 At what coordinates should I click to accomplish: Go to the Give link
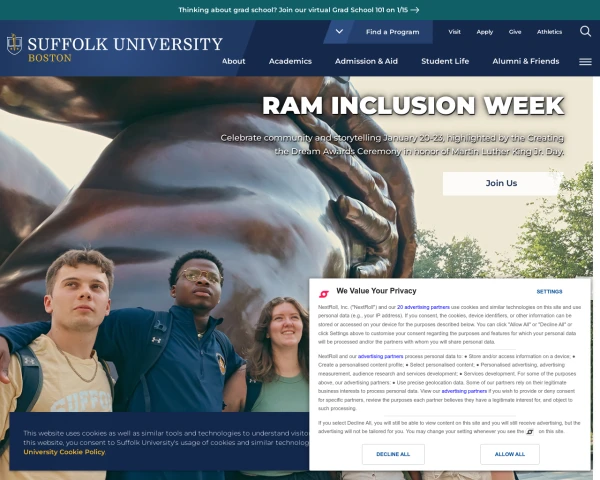point(515,32)
